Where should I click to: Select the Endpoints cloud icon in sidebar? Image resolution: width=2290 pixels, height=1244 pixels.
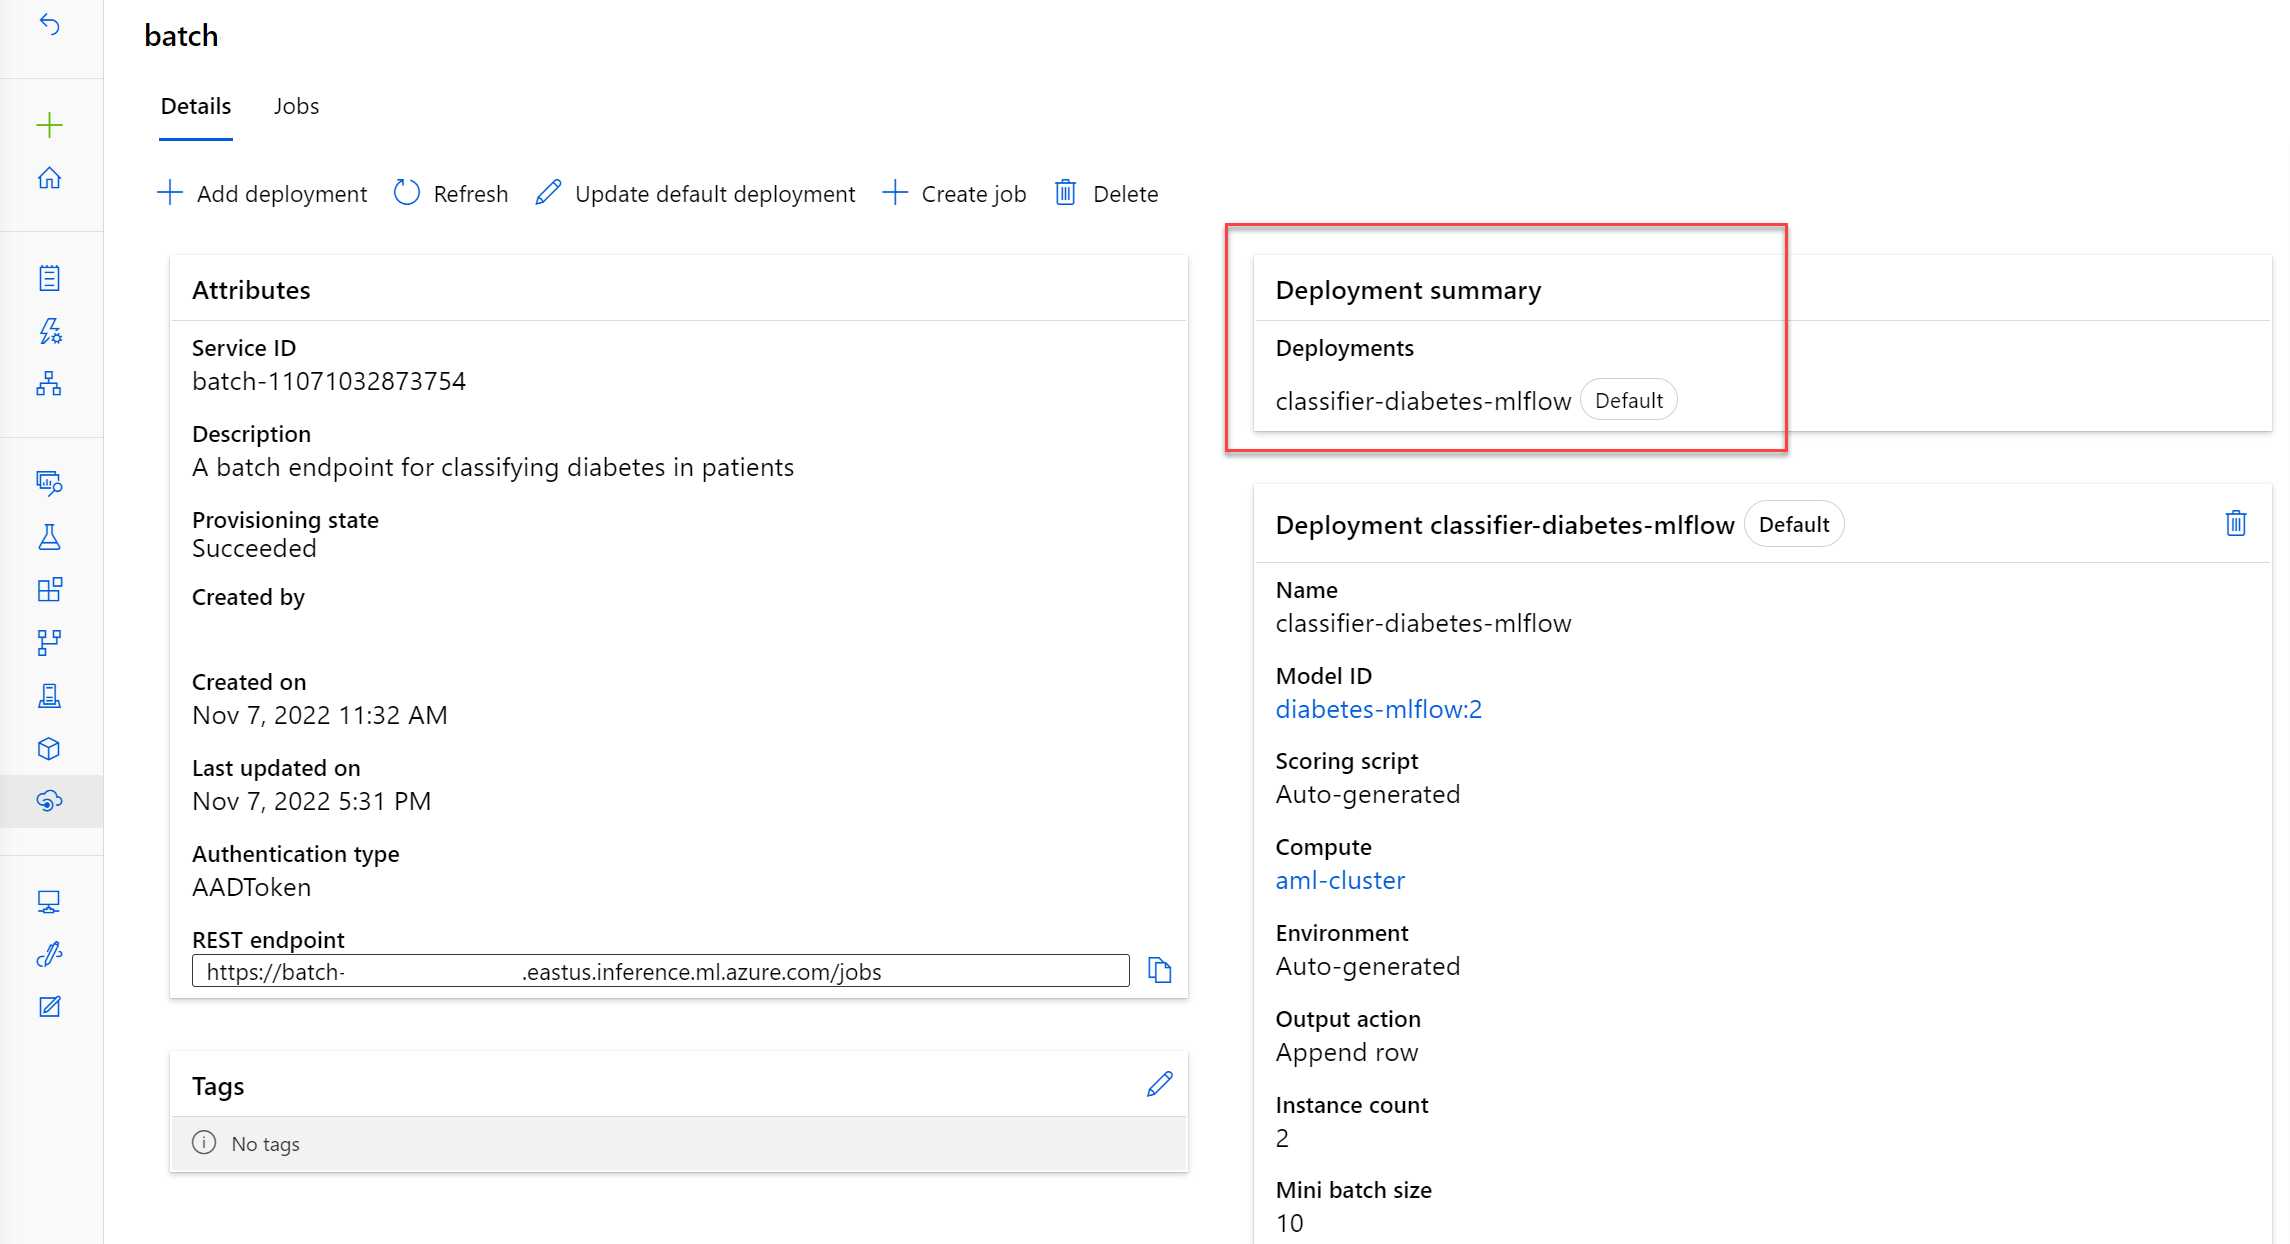(x=50, y=801)
